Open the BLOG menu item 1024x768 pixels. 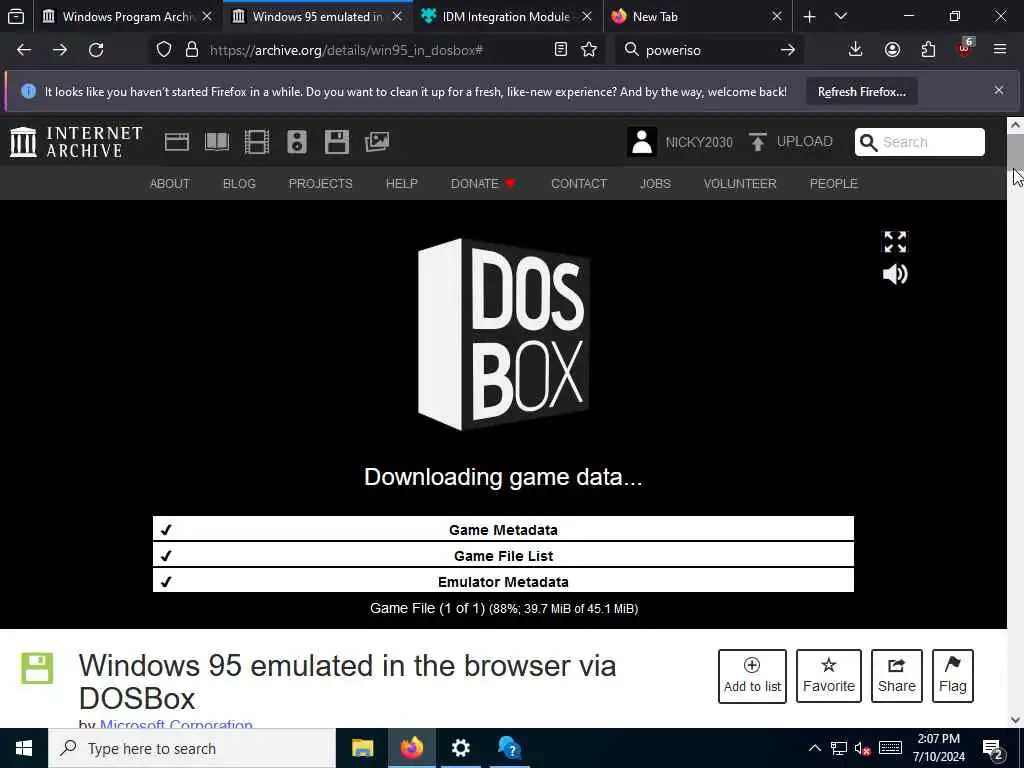[239, 184]
